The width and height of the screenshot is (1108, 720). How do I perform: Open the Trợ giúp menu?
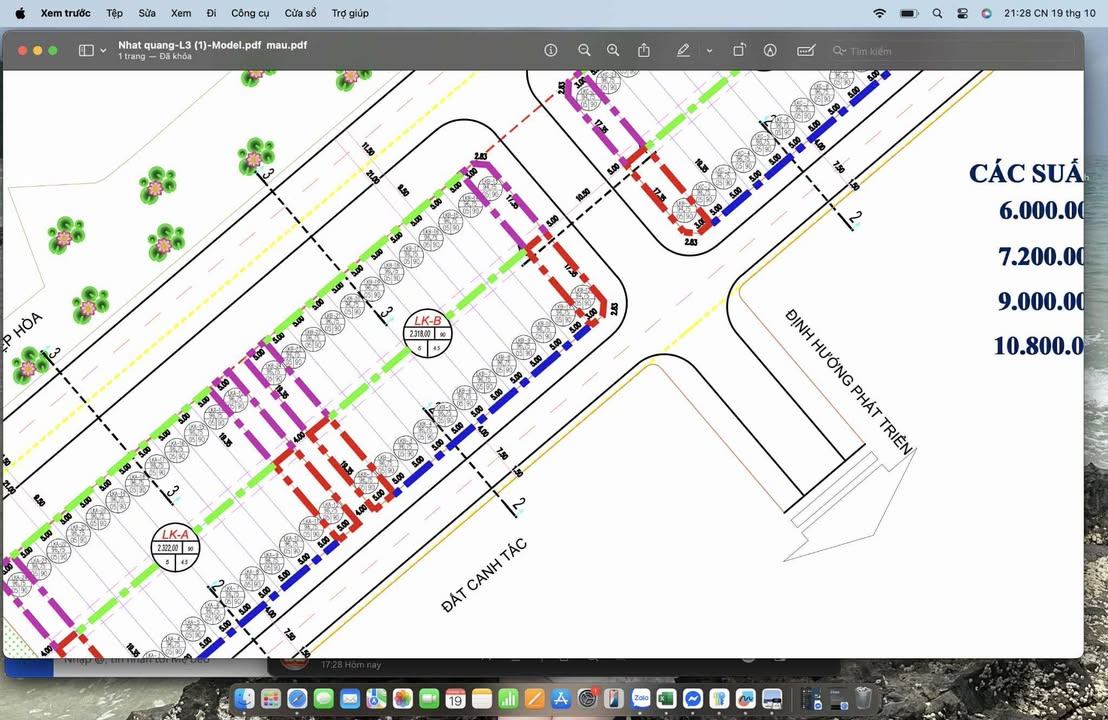pyautogui.click(x=350, y=13)
